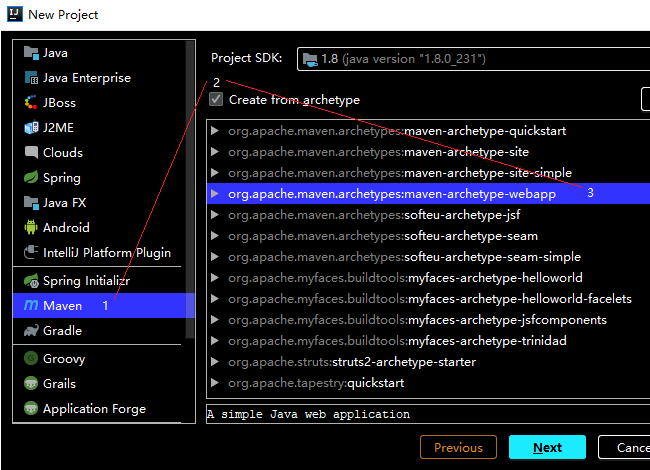Open the Project SDK dropdown
The image size is (650, 470).
473,59
